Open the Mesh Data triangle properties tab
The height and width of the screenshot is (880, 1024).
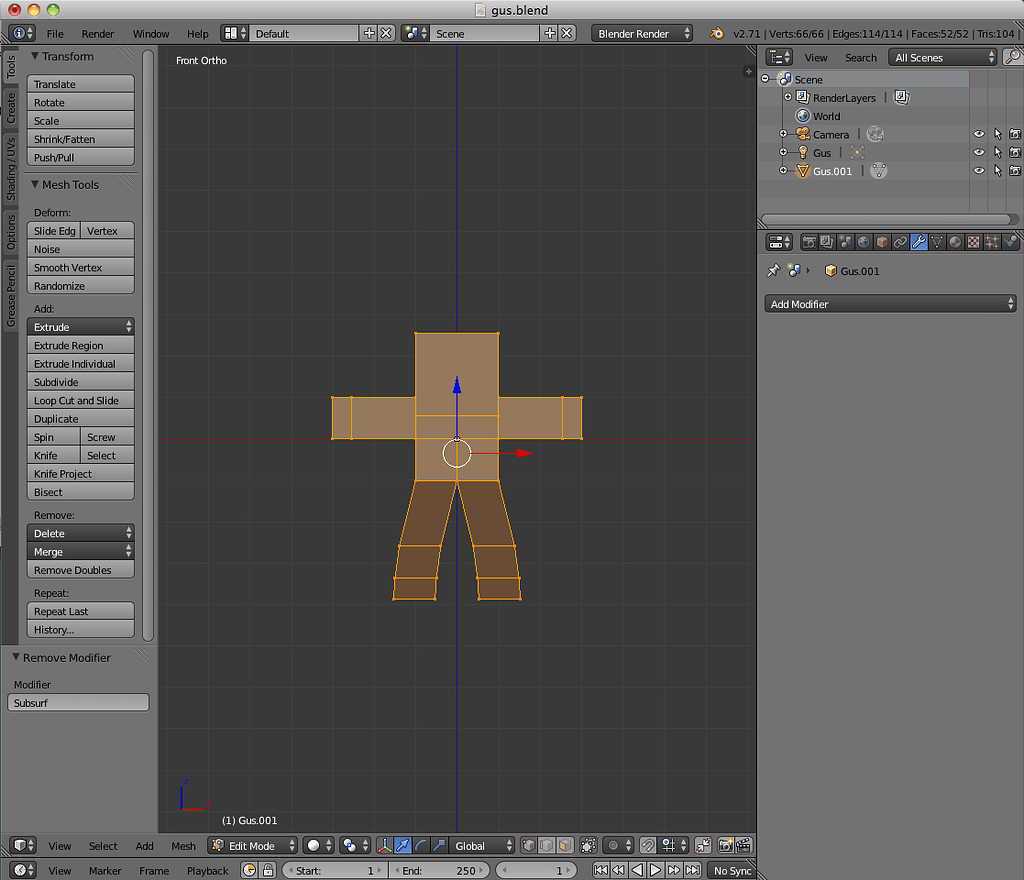pos(936,242)
